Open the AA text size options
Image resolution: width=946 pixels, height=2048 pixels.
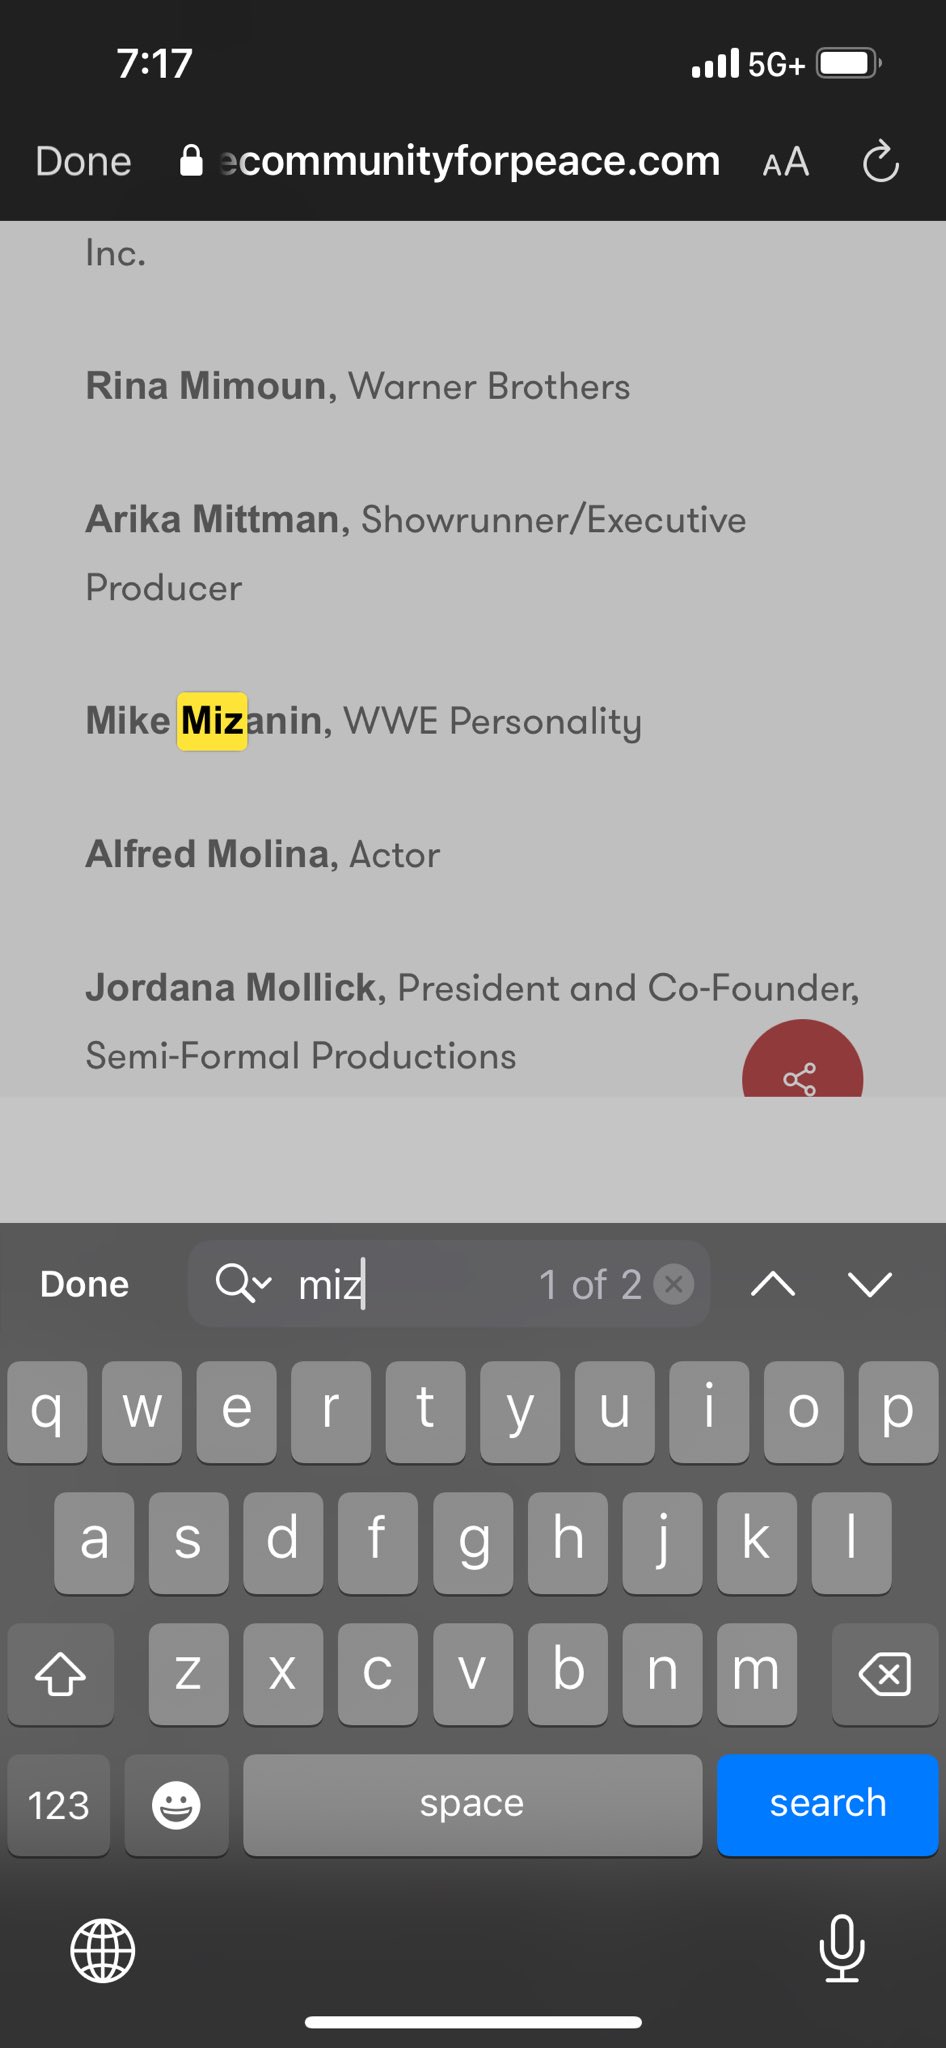click(785, 162)
